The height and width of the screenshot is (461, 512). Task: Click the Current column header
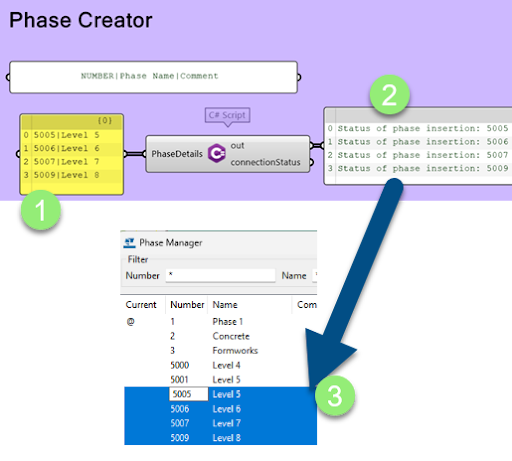(x=141, y=305)
